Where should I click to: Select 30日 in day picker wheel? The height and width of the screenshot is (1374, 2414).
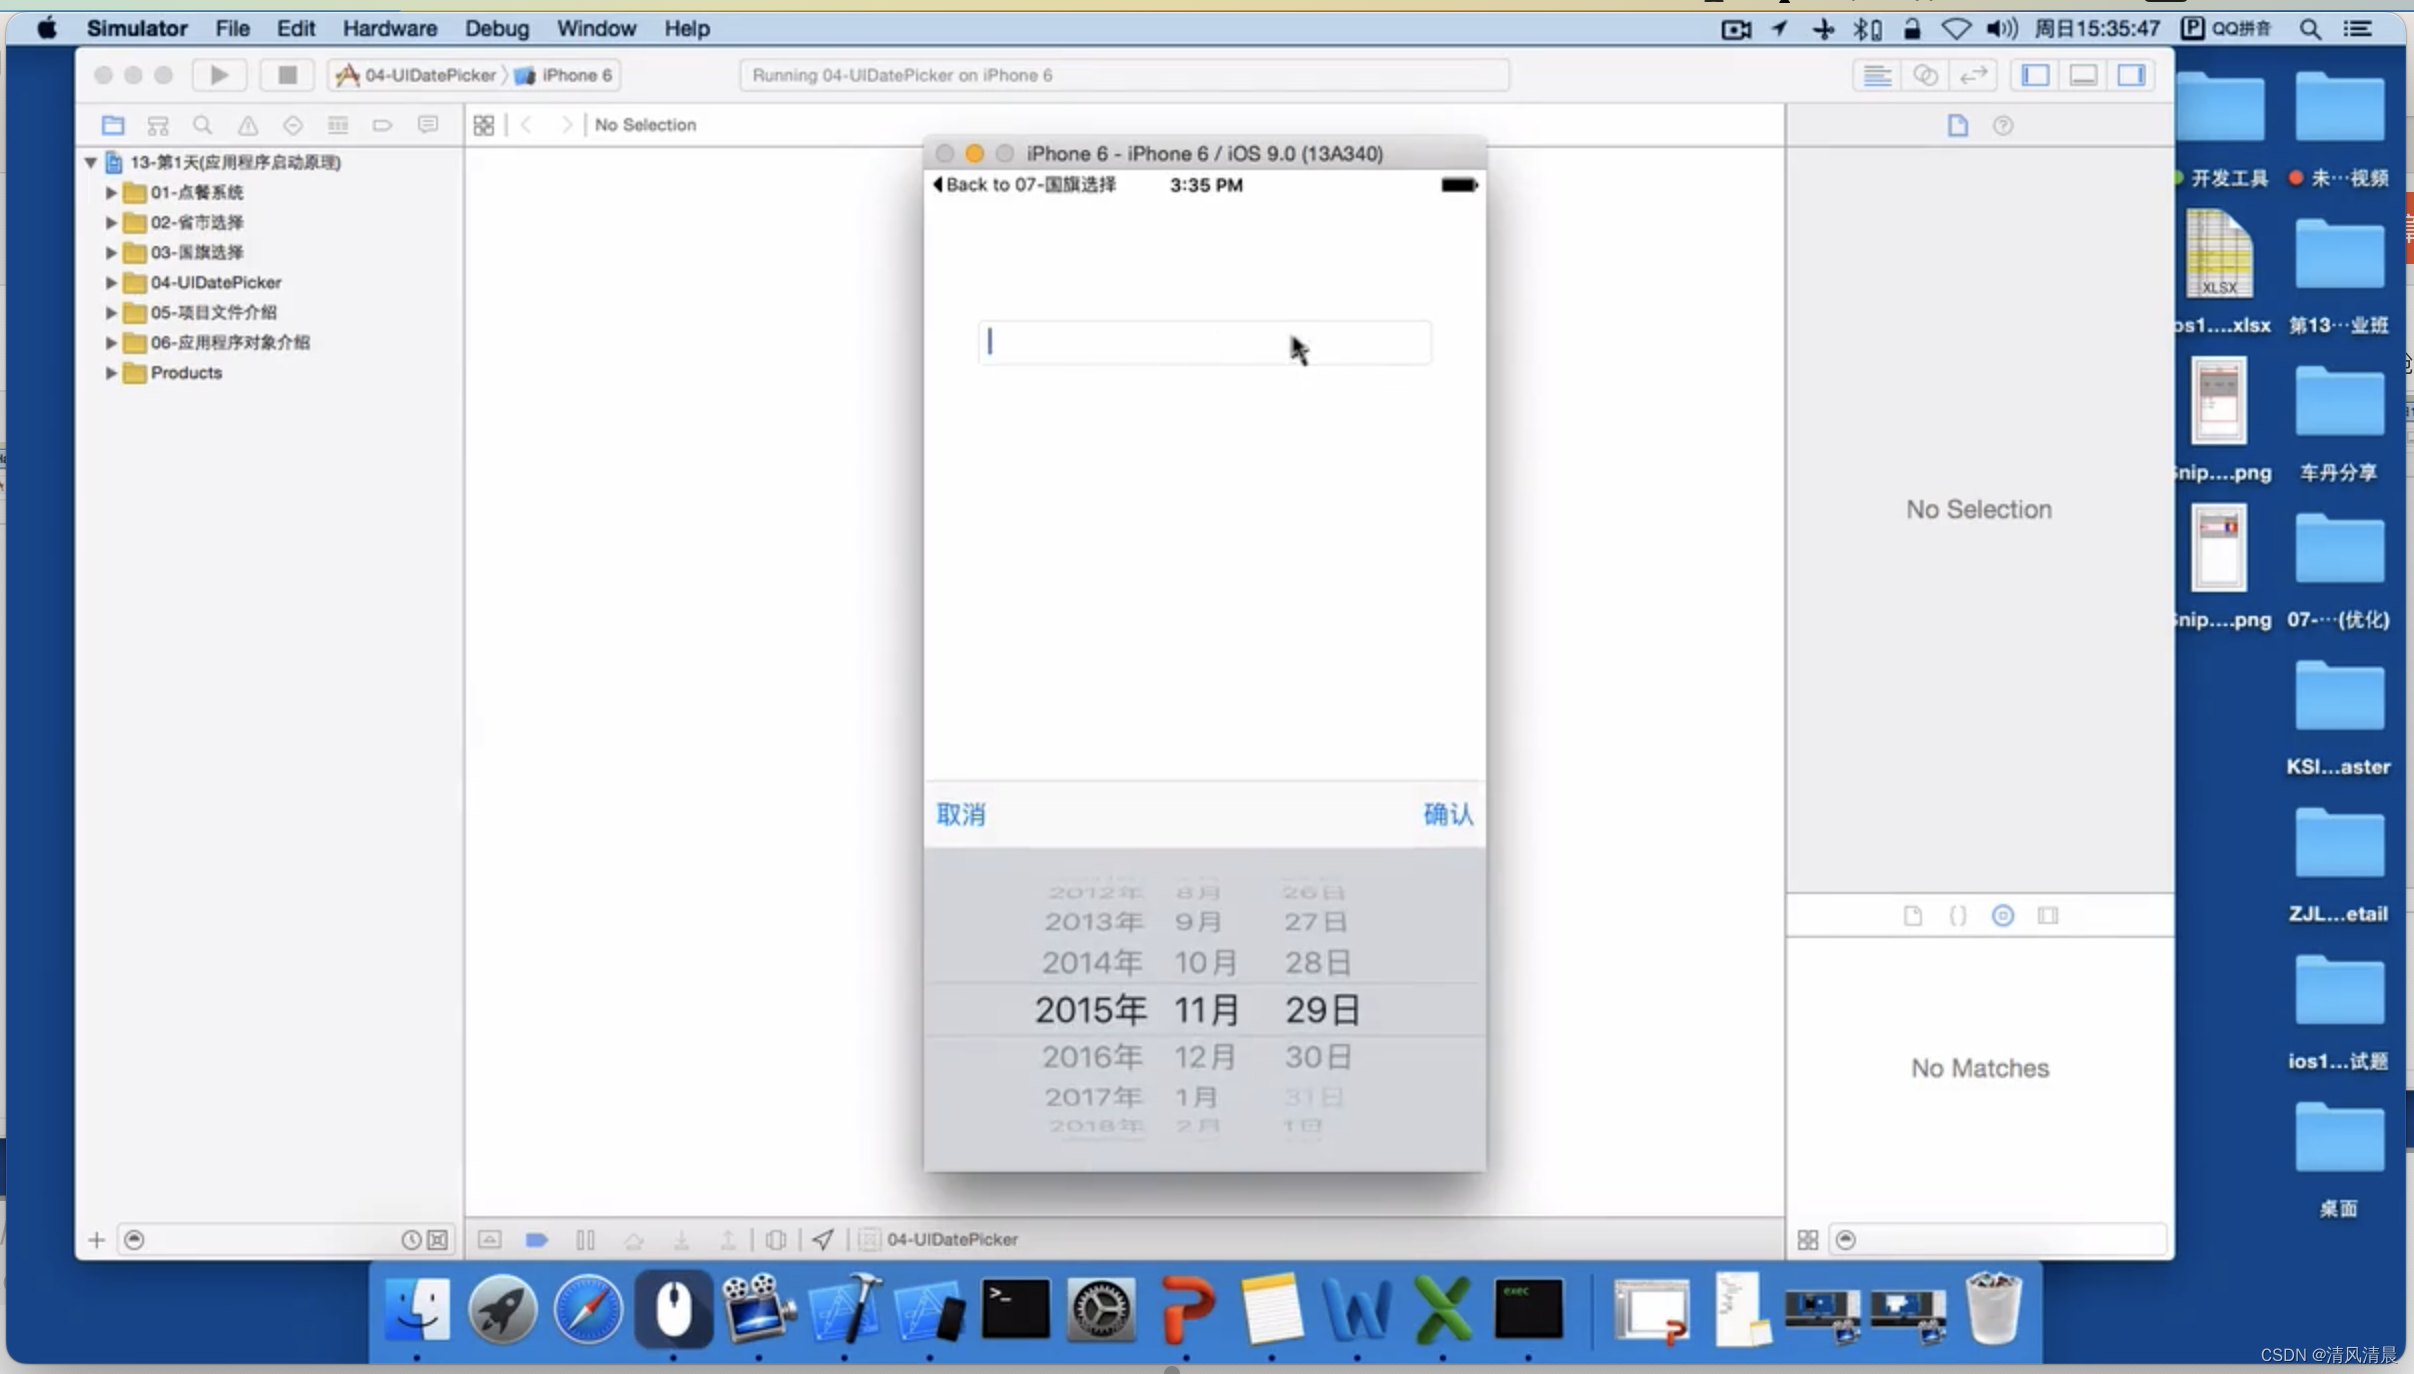(1318, 1056)
